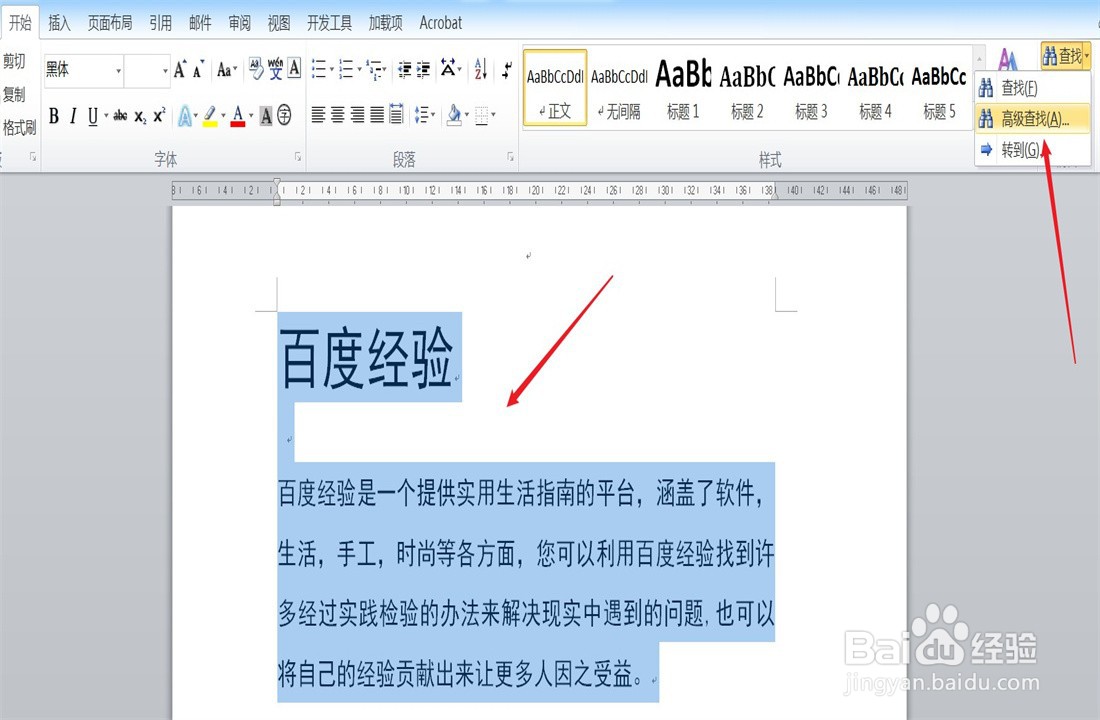Grow font size icon
The image size is (1100, 720).
180,69
